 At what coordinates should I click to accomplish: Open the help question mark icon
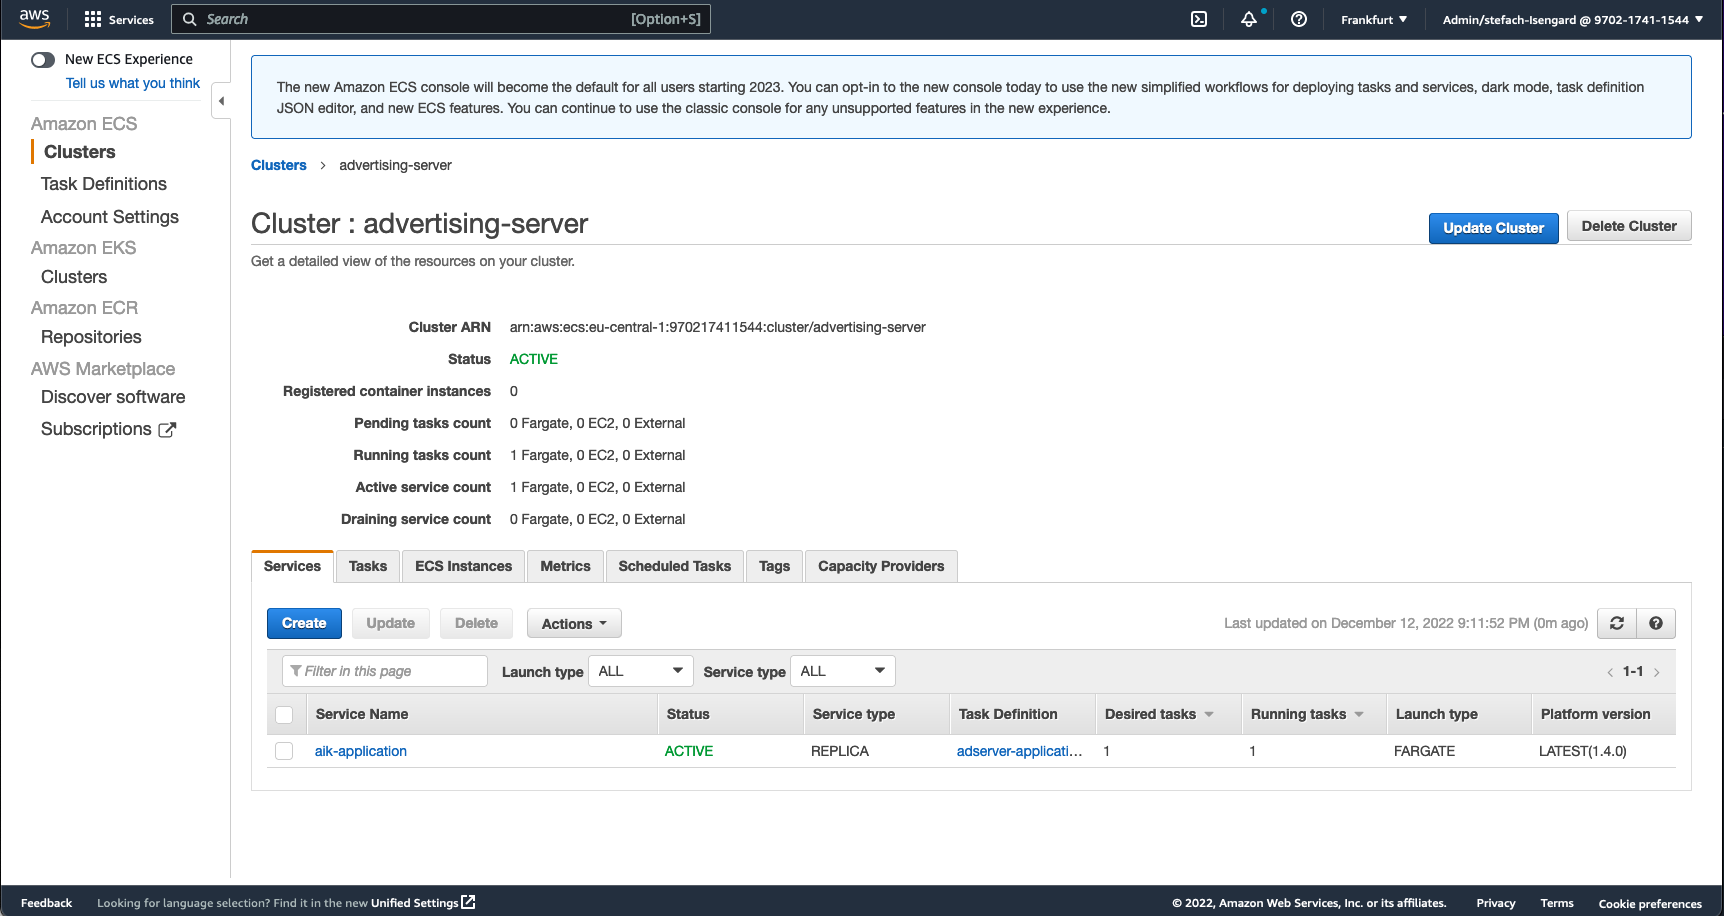[x=1299, y=19]
